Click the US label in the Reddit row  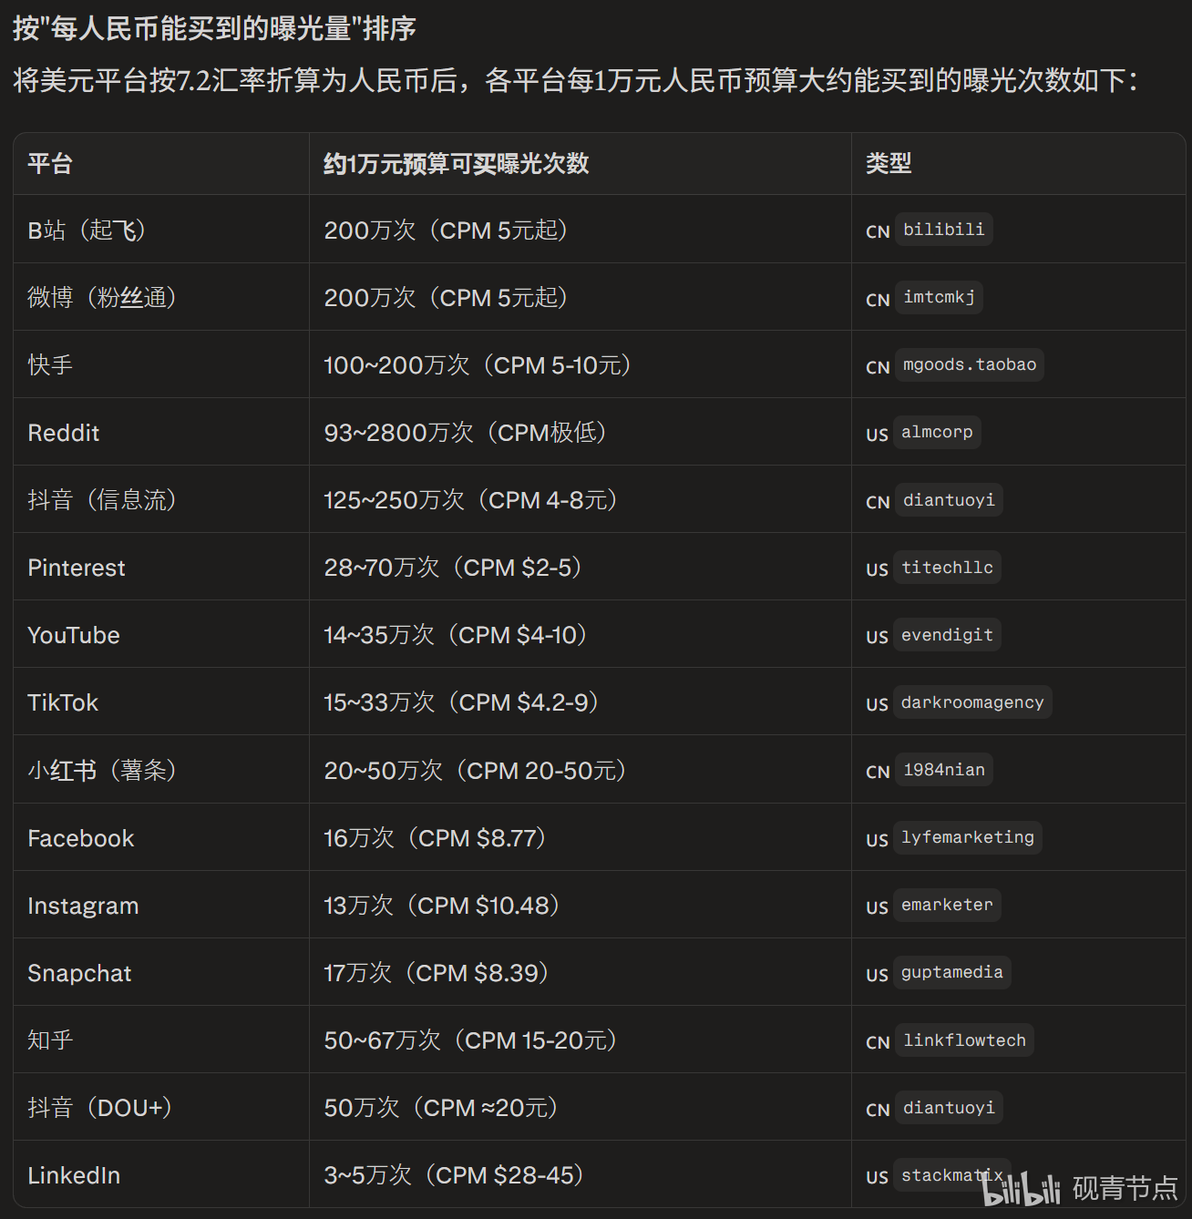pos(877,434)
